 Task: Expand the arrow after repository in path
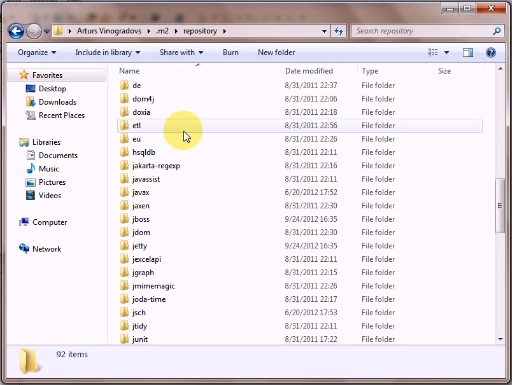point(224,31)
